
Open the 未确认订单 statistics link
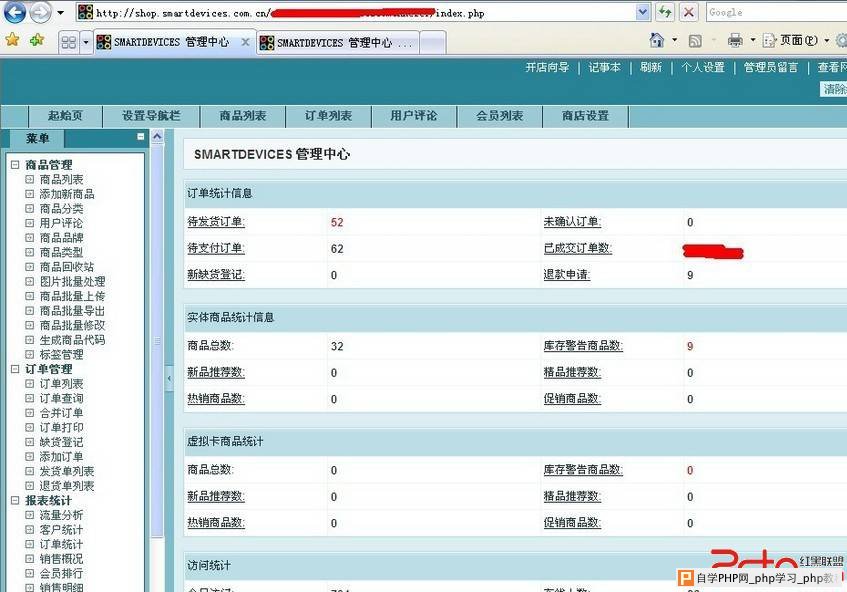[572, 221]
